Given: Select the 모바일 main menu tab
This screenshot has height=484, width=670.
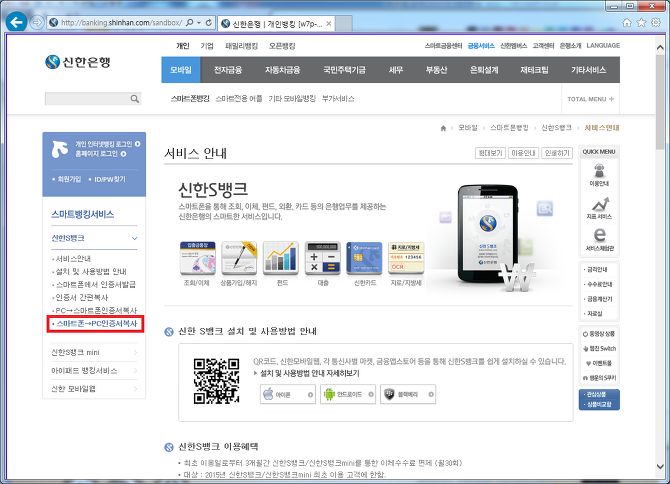Looking at the screenshot, I should pyautogui.click(x=181, y=70).
